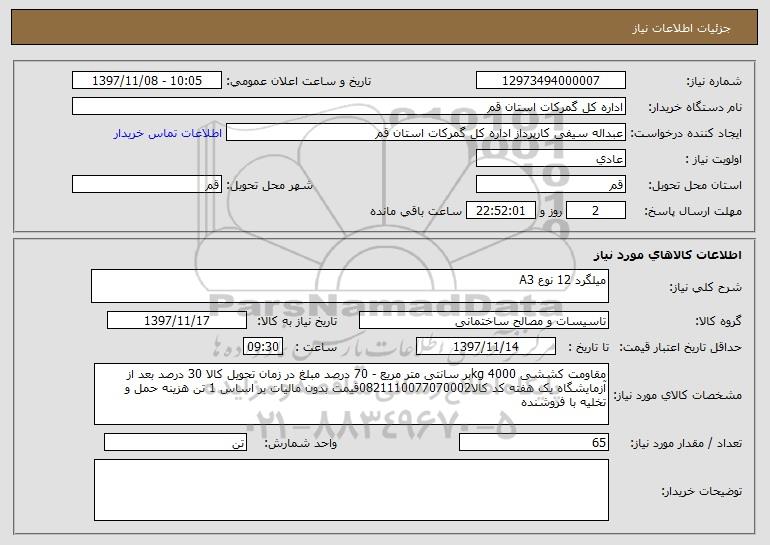Screen dimensions: 770x545
Task: Click the delivery province field قم
Action: tap(550, 185)
